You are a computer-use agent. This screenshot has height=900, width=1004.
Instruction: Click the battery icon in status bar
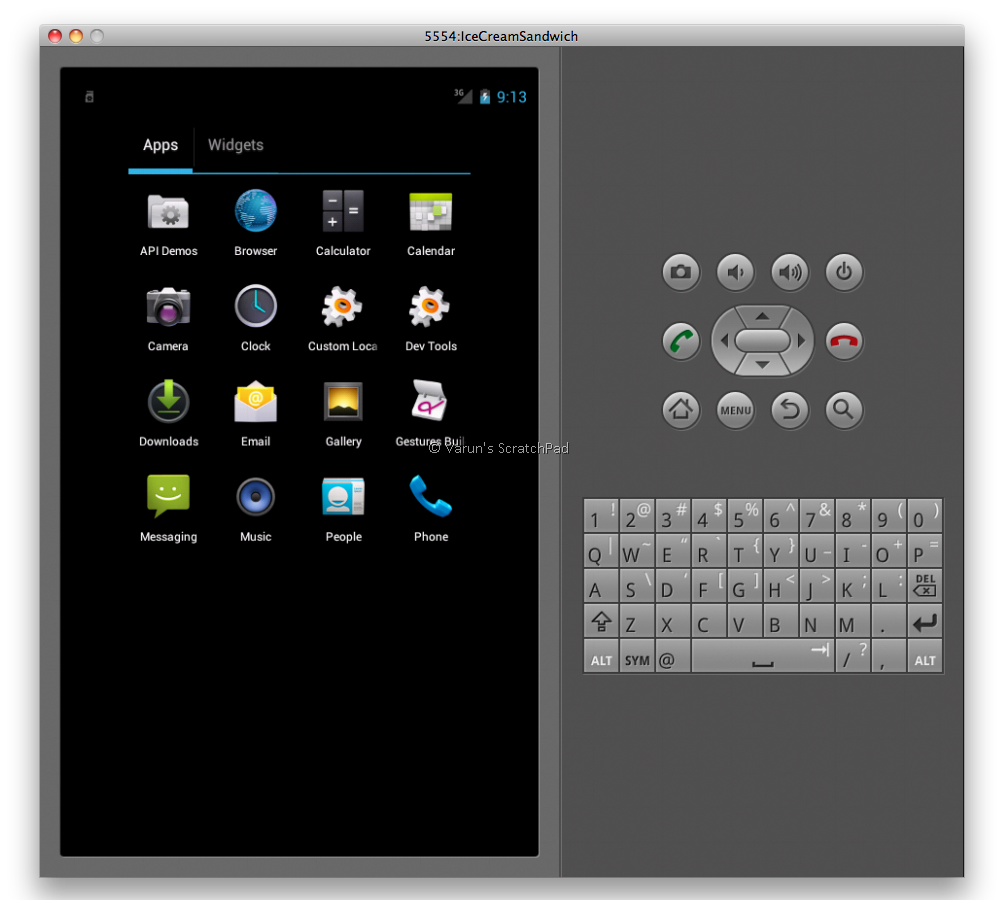tap(485, 97)
